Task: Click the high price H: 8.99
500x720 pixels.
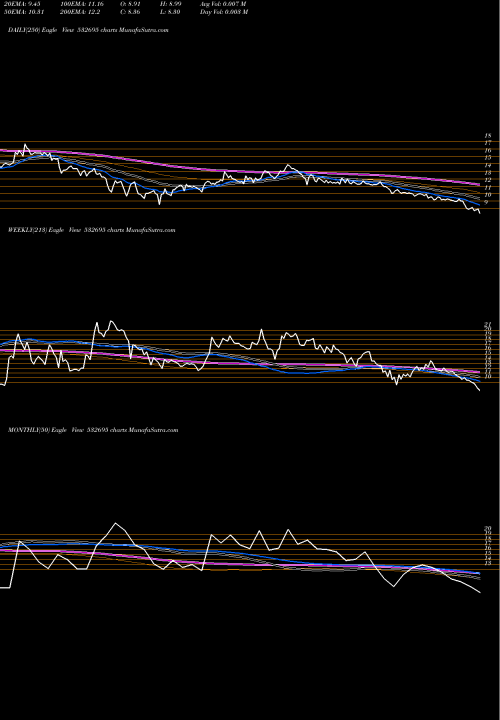Action: coord(170,4)
